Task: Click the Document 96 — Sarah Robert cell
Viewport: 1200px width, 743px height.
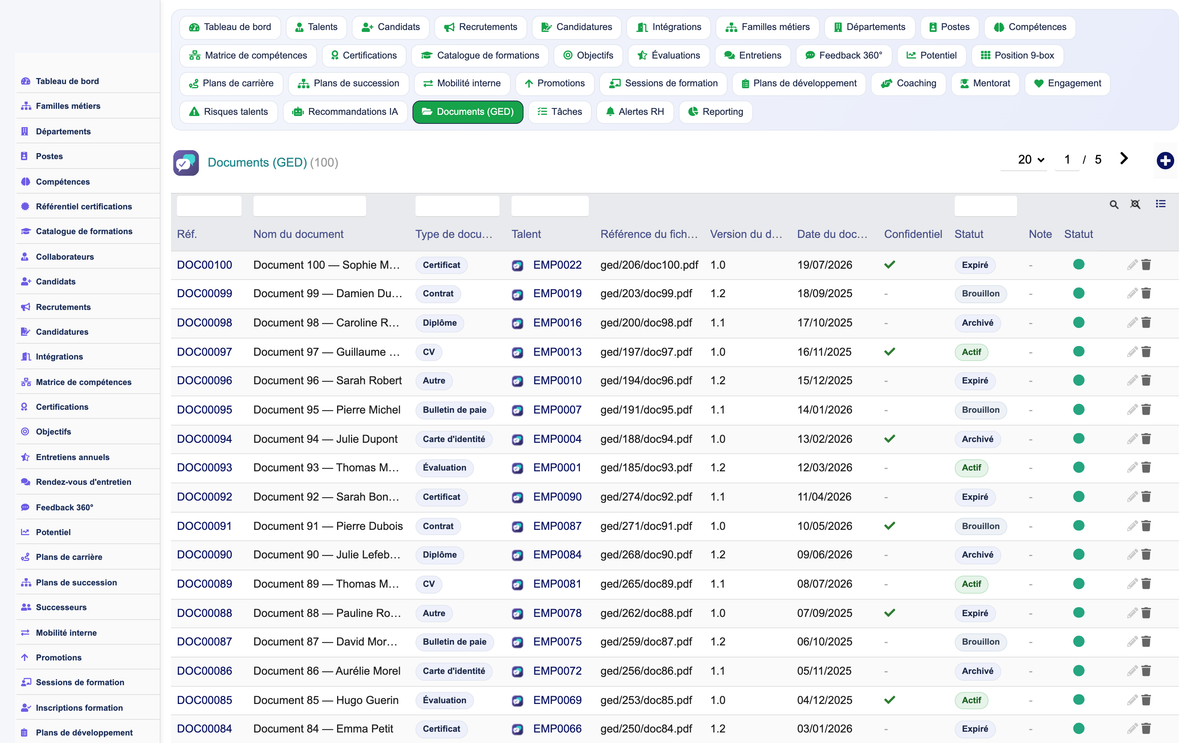Action: click(326, 381)
